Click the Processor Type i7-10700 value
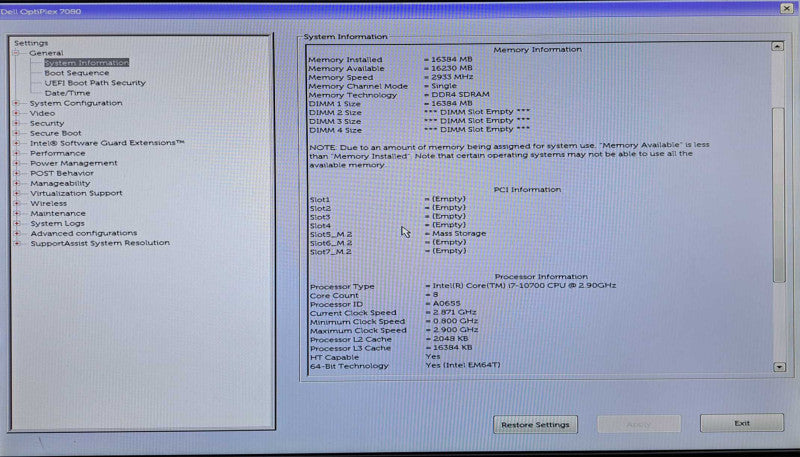800x457 pixels. [524, 286]
